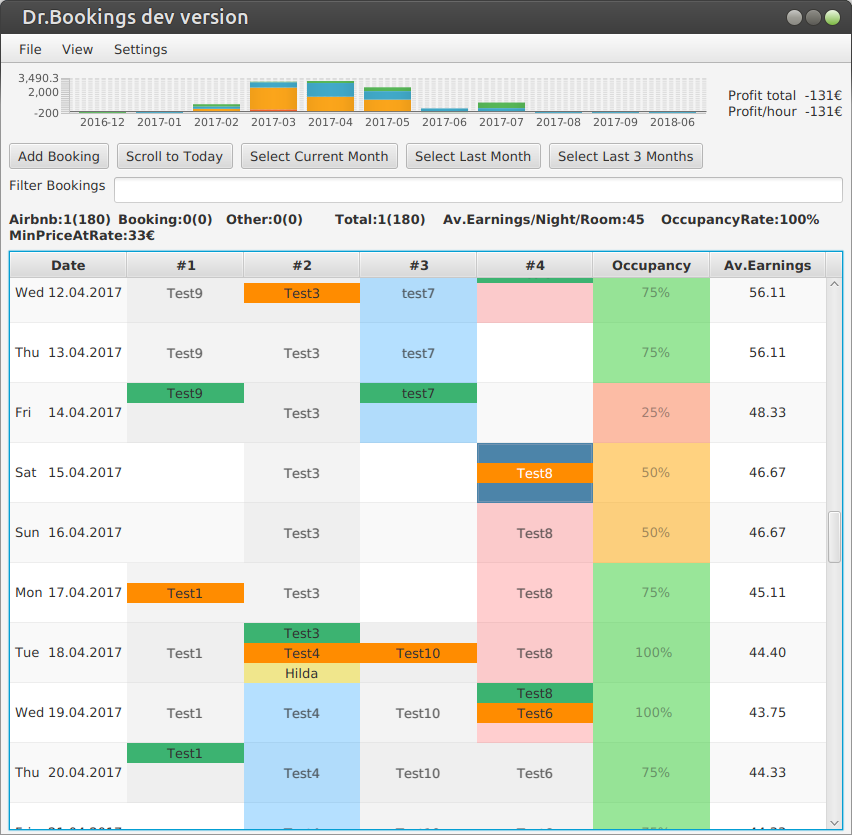This screenshot has height=835, width=852.
Task: Click Select Last Month button
Action: [473, 156]
